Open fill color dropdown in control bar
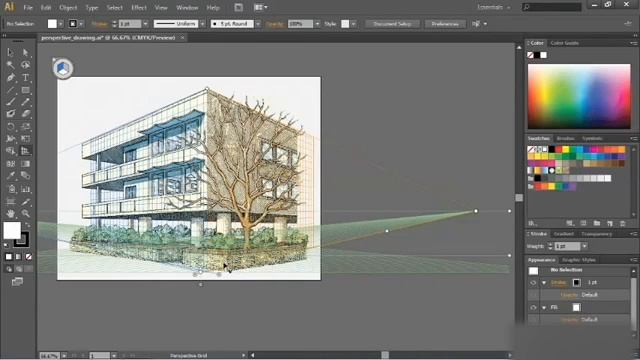The width and height of the screenshot is (640, 360). [x=60, y=24]
